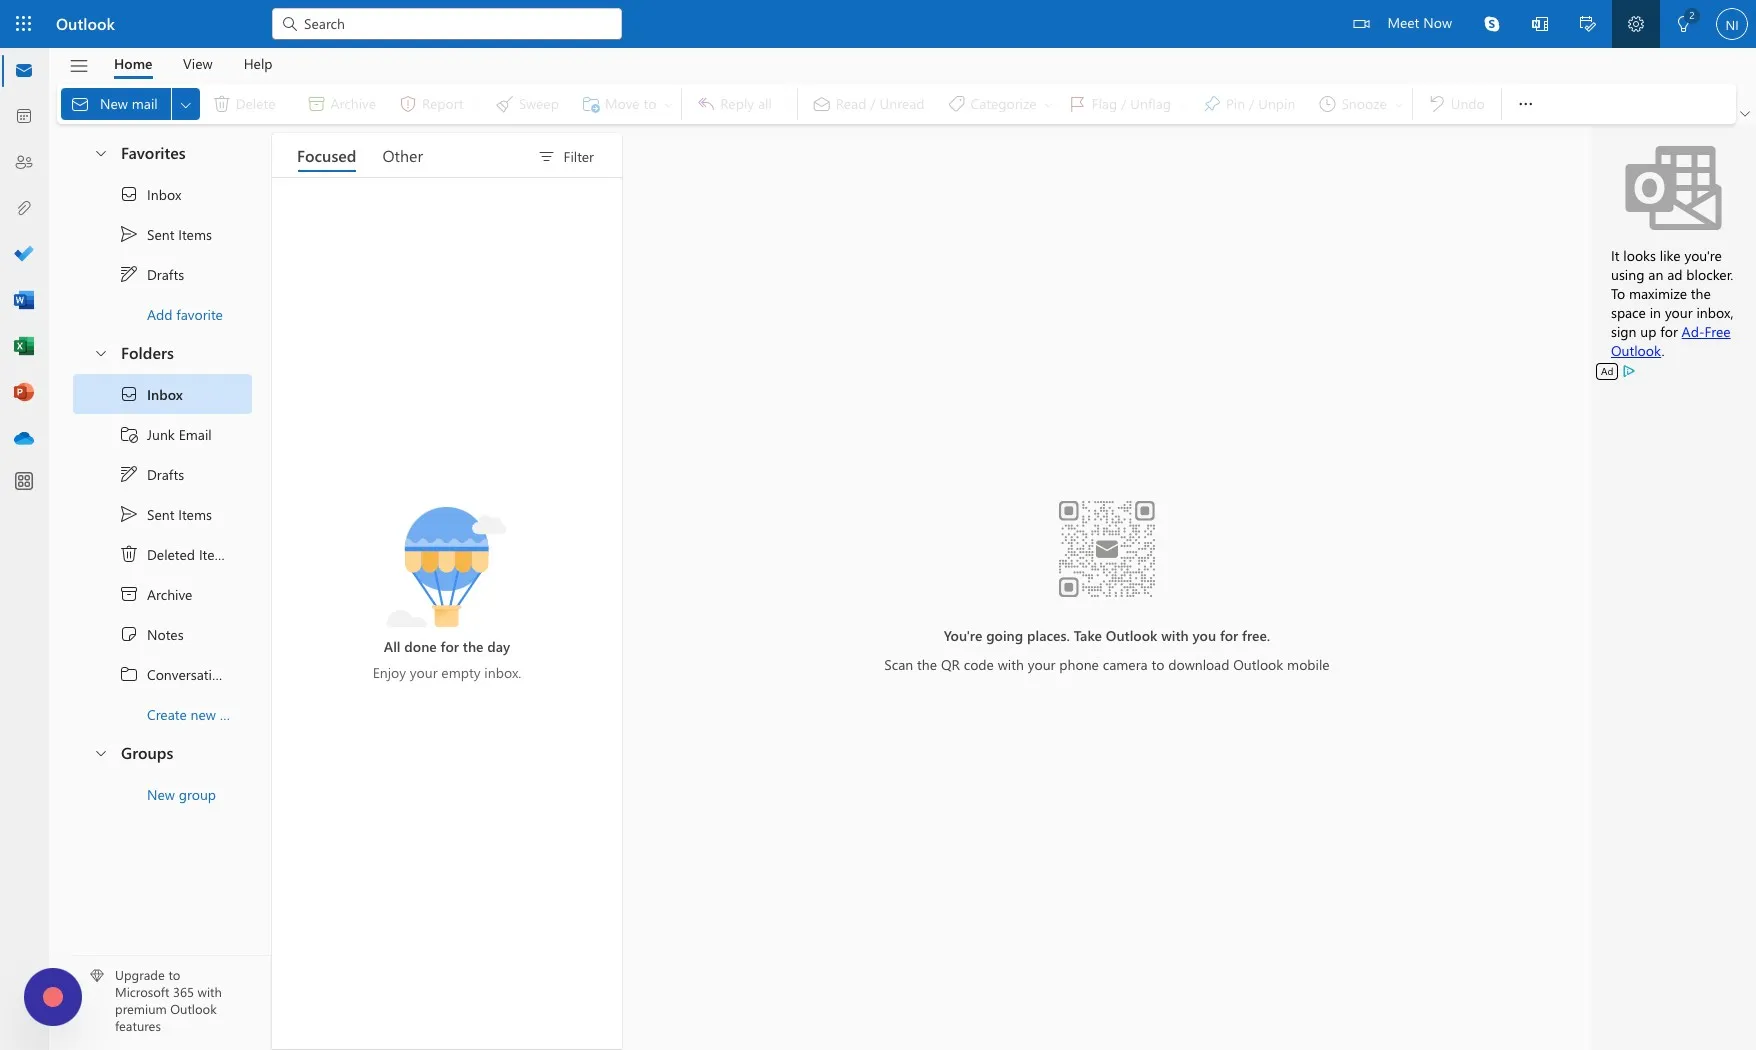This screenshot has height=1050, width=1756.
Task: Open the Conversation History folder
Action: click(162, 675)
